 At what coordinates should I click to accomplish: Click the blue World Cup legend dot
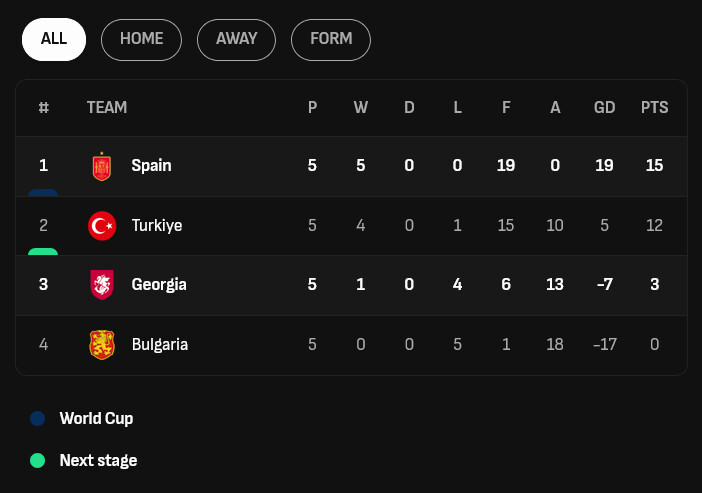(38, 419)
